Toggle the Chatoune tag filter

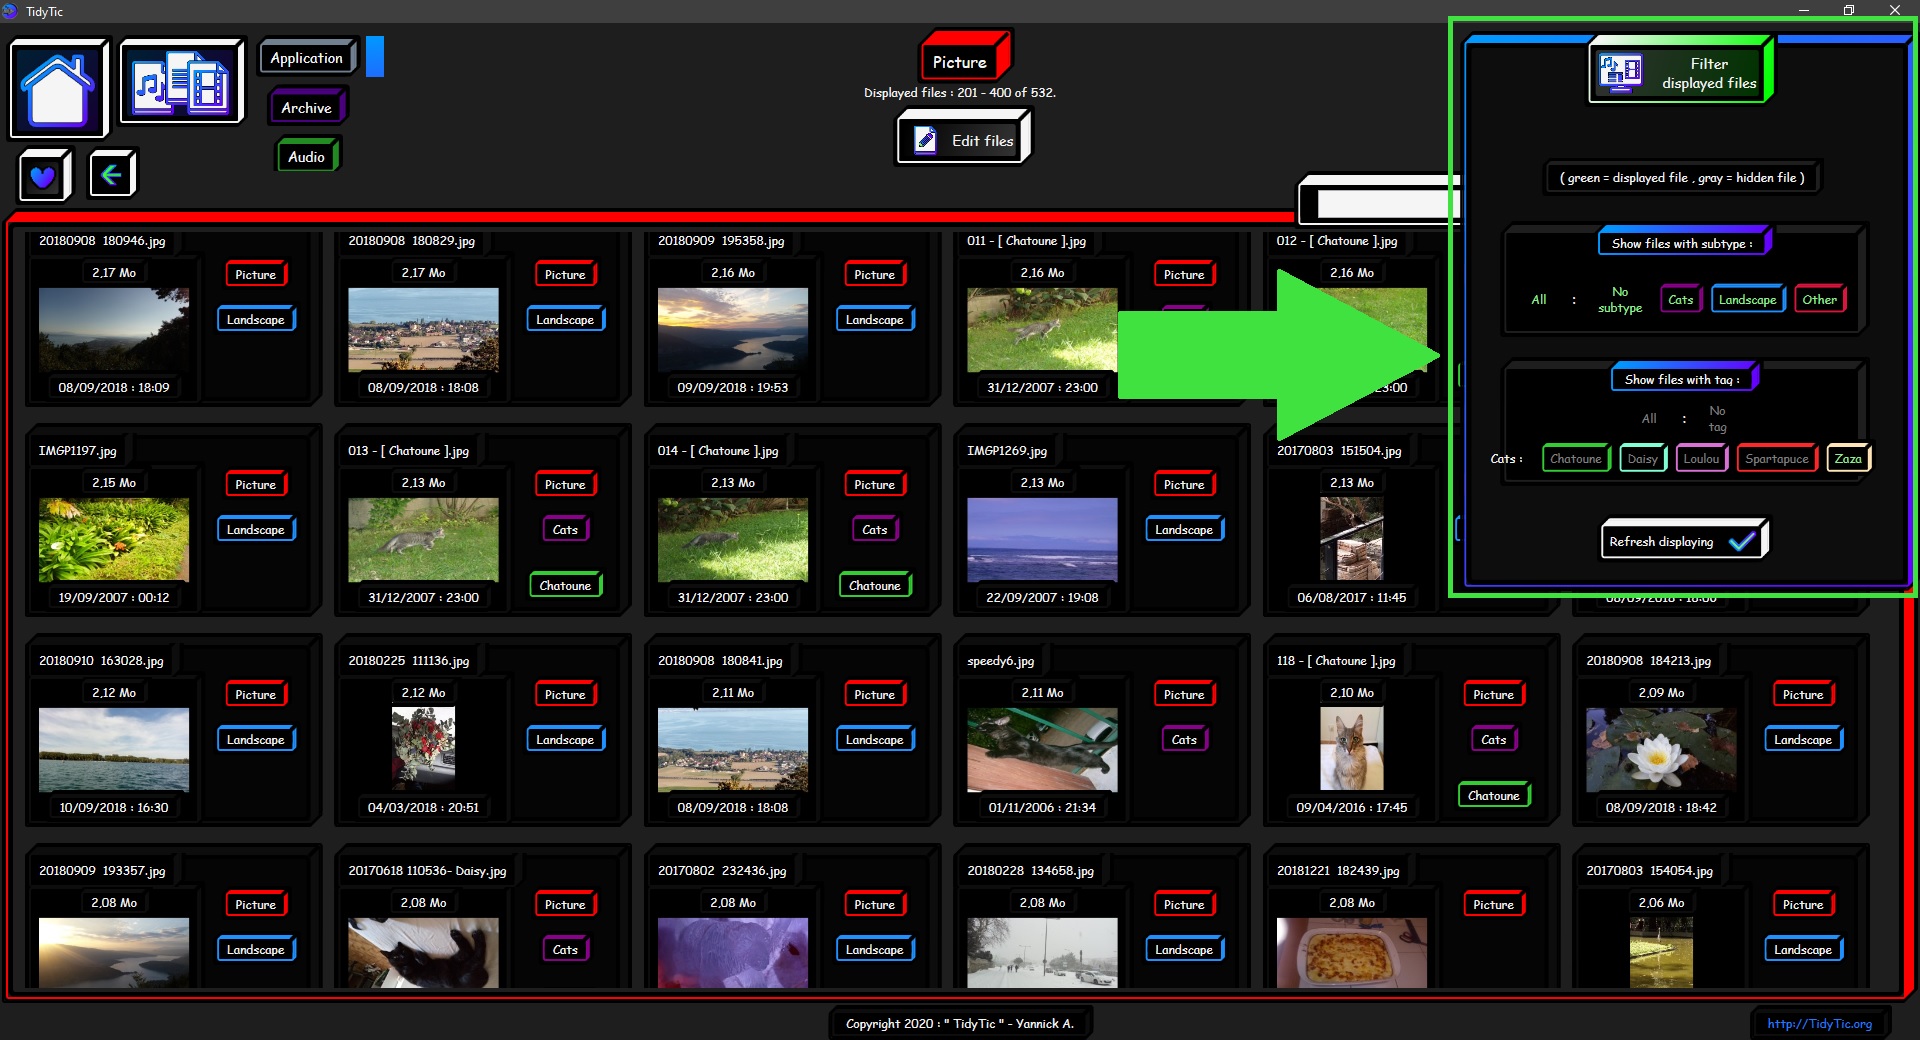(x=1575, y=459)
